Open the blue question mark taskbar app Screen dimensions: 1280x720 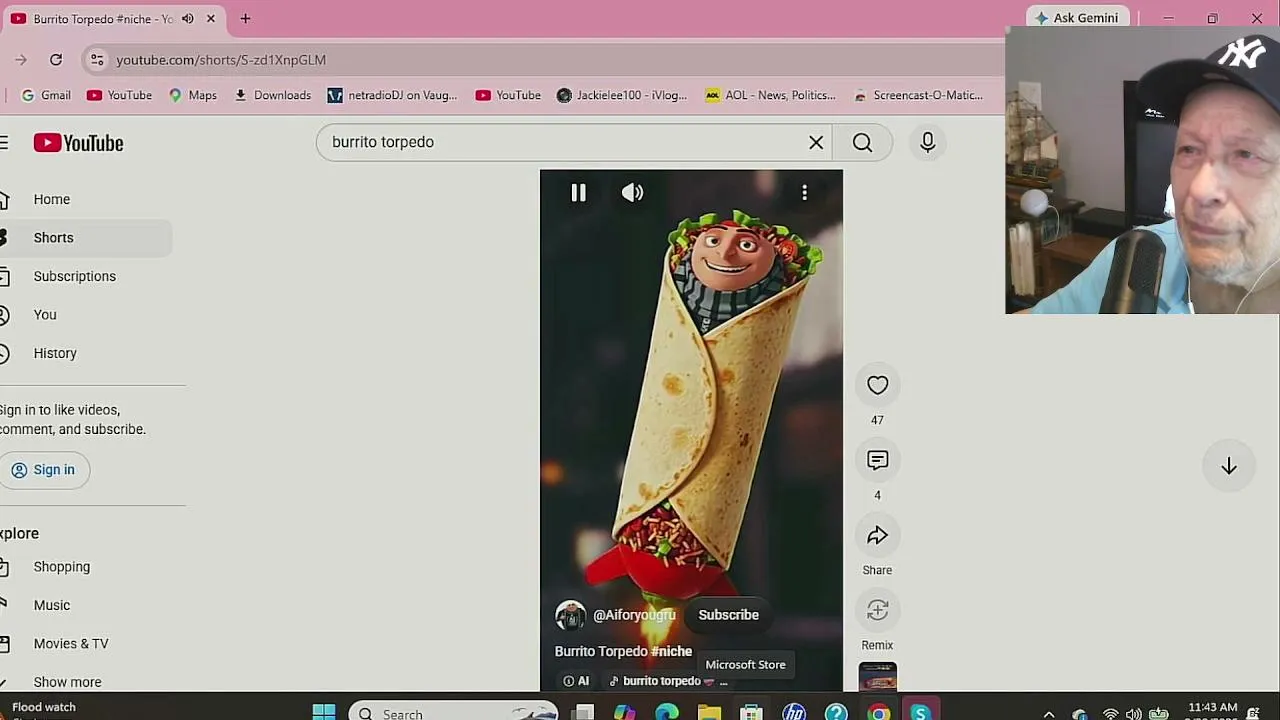[x=836, y=713]
